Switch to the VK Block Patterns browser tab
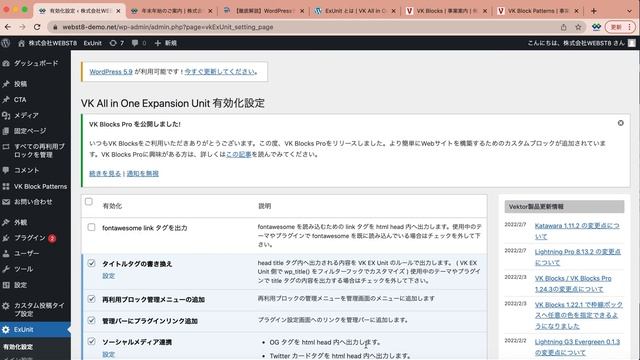 click(539, 11)
